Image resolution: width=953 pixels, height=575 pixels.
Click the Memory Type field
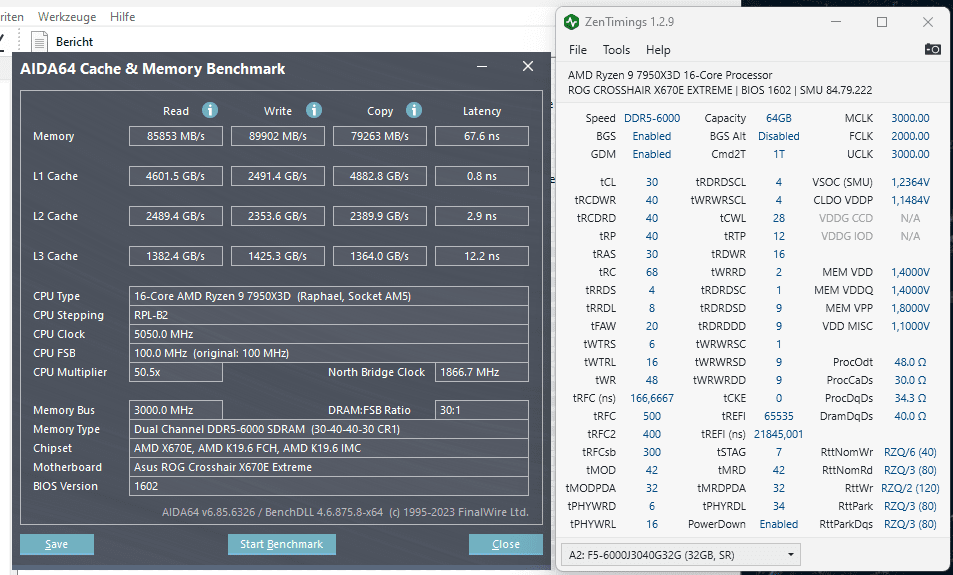click(329, 429)
